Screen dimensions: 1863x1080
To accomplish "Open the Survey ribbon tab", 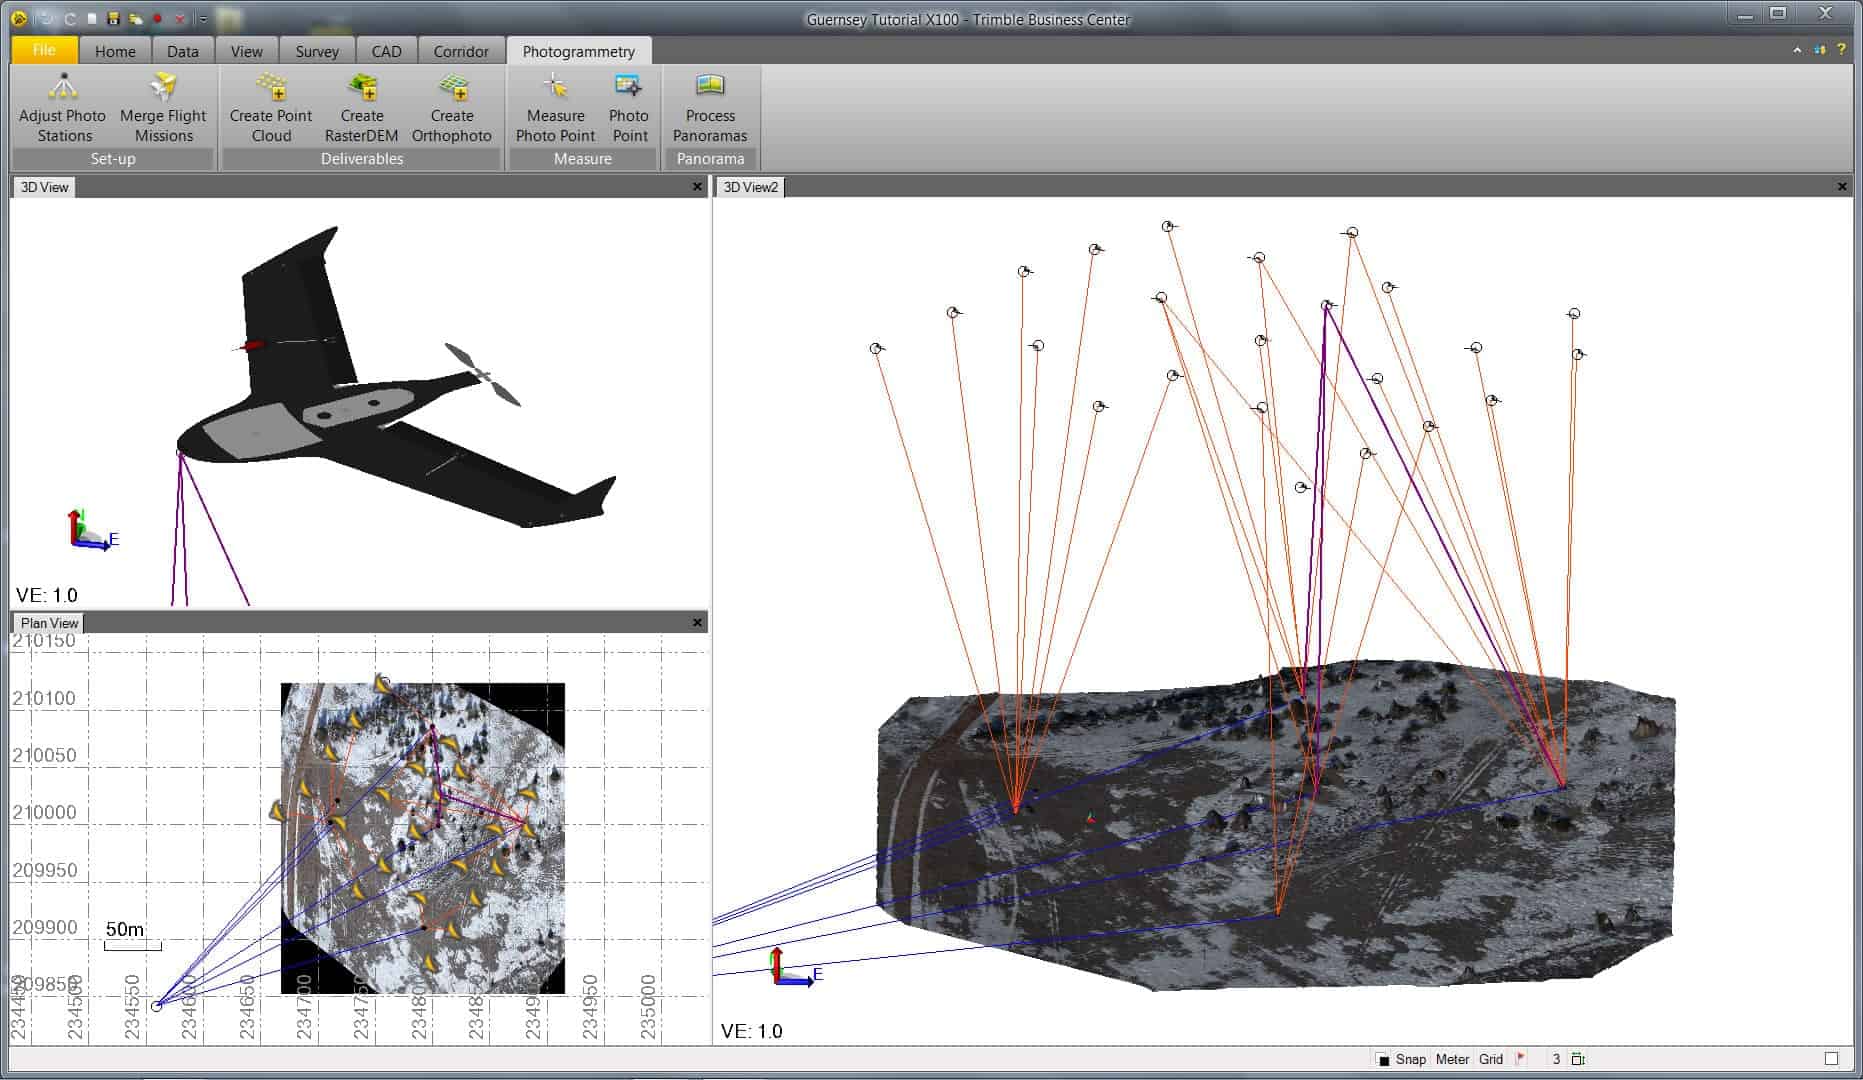I will (316, 50).
